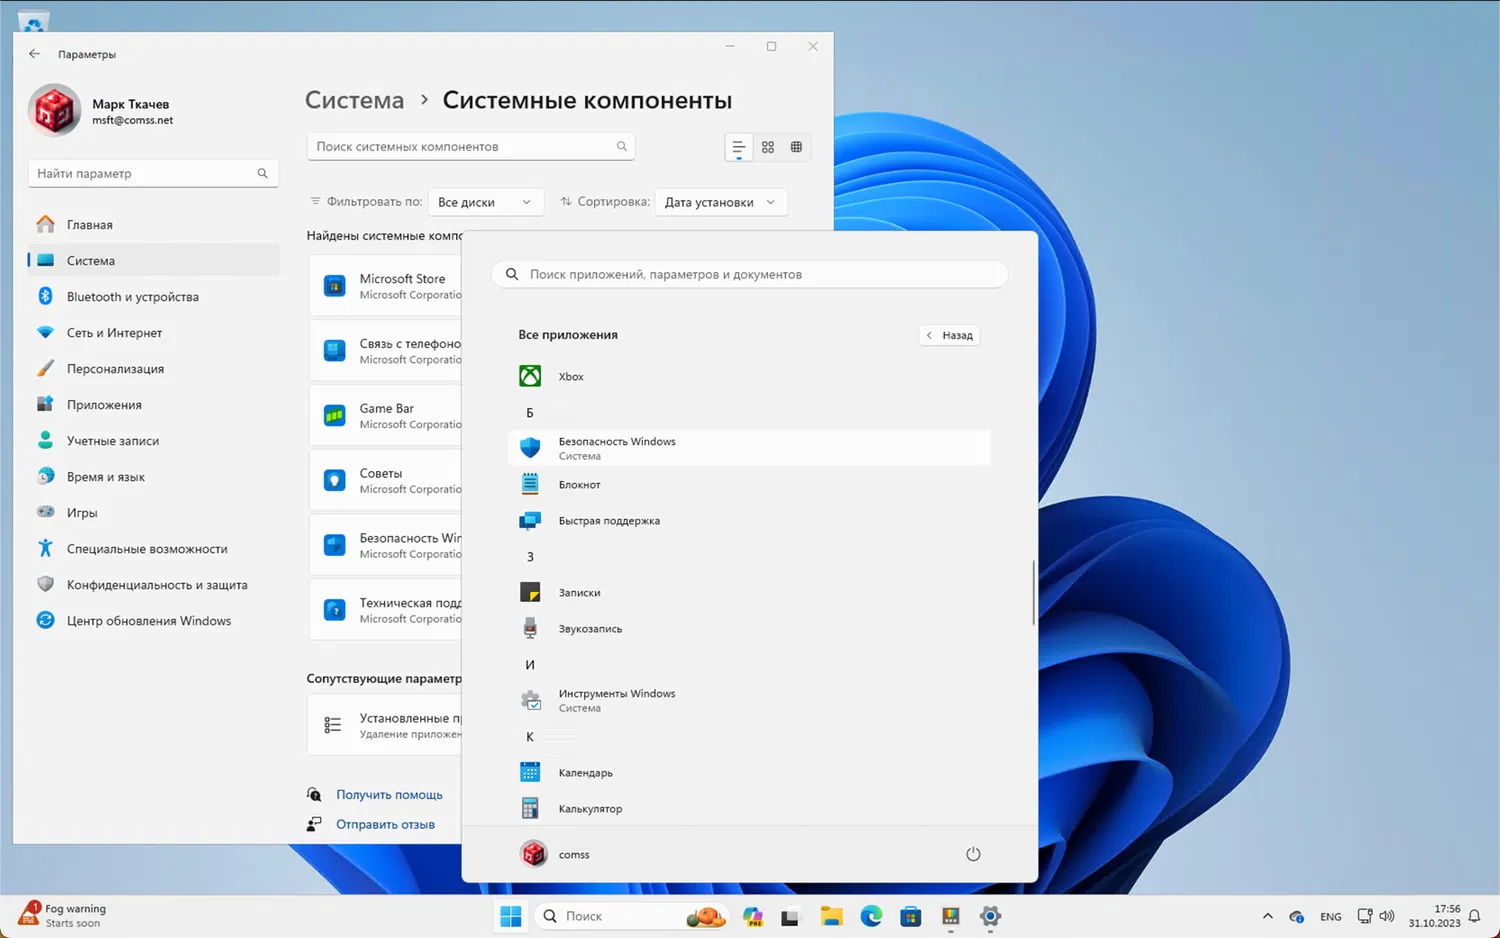
Task: Open Task View from the taskbar
Action: click(791, 916)
